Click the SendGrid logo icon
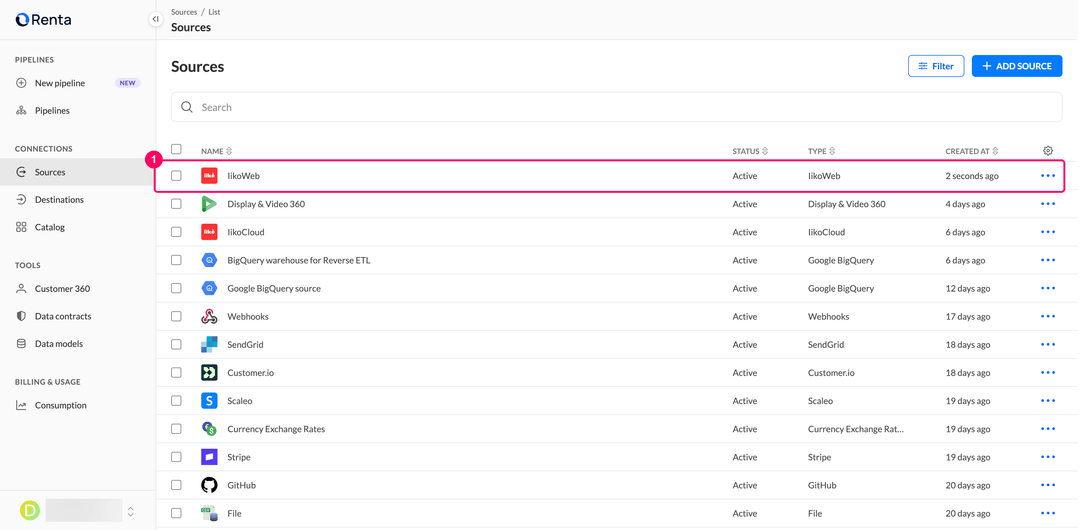 (x=209, y=345)
